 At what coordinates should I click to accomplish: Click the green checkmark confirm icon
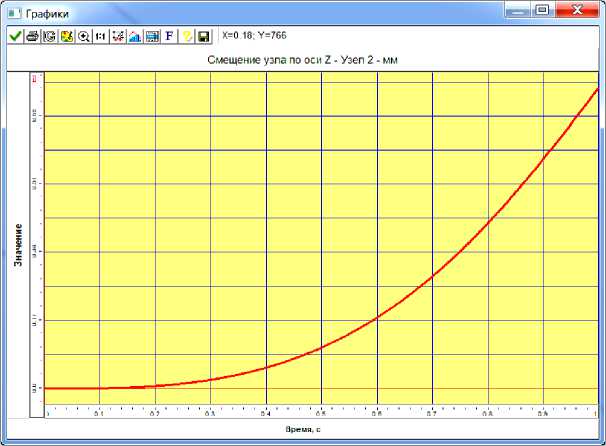pyautogui.click(x=16, y=36)
